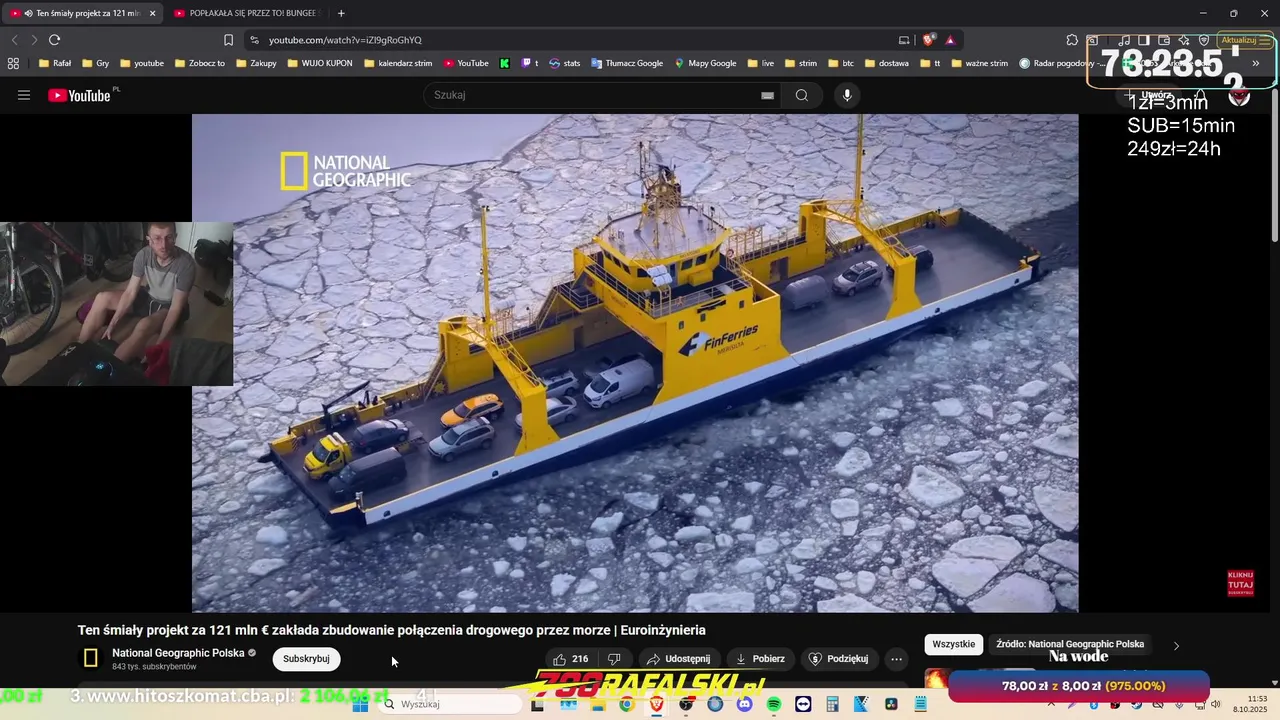The width and height of the screenshot is (1280, 720).
Task: Click the Podziękuj thanks button
Action: point(839,659)
